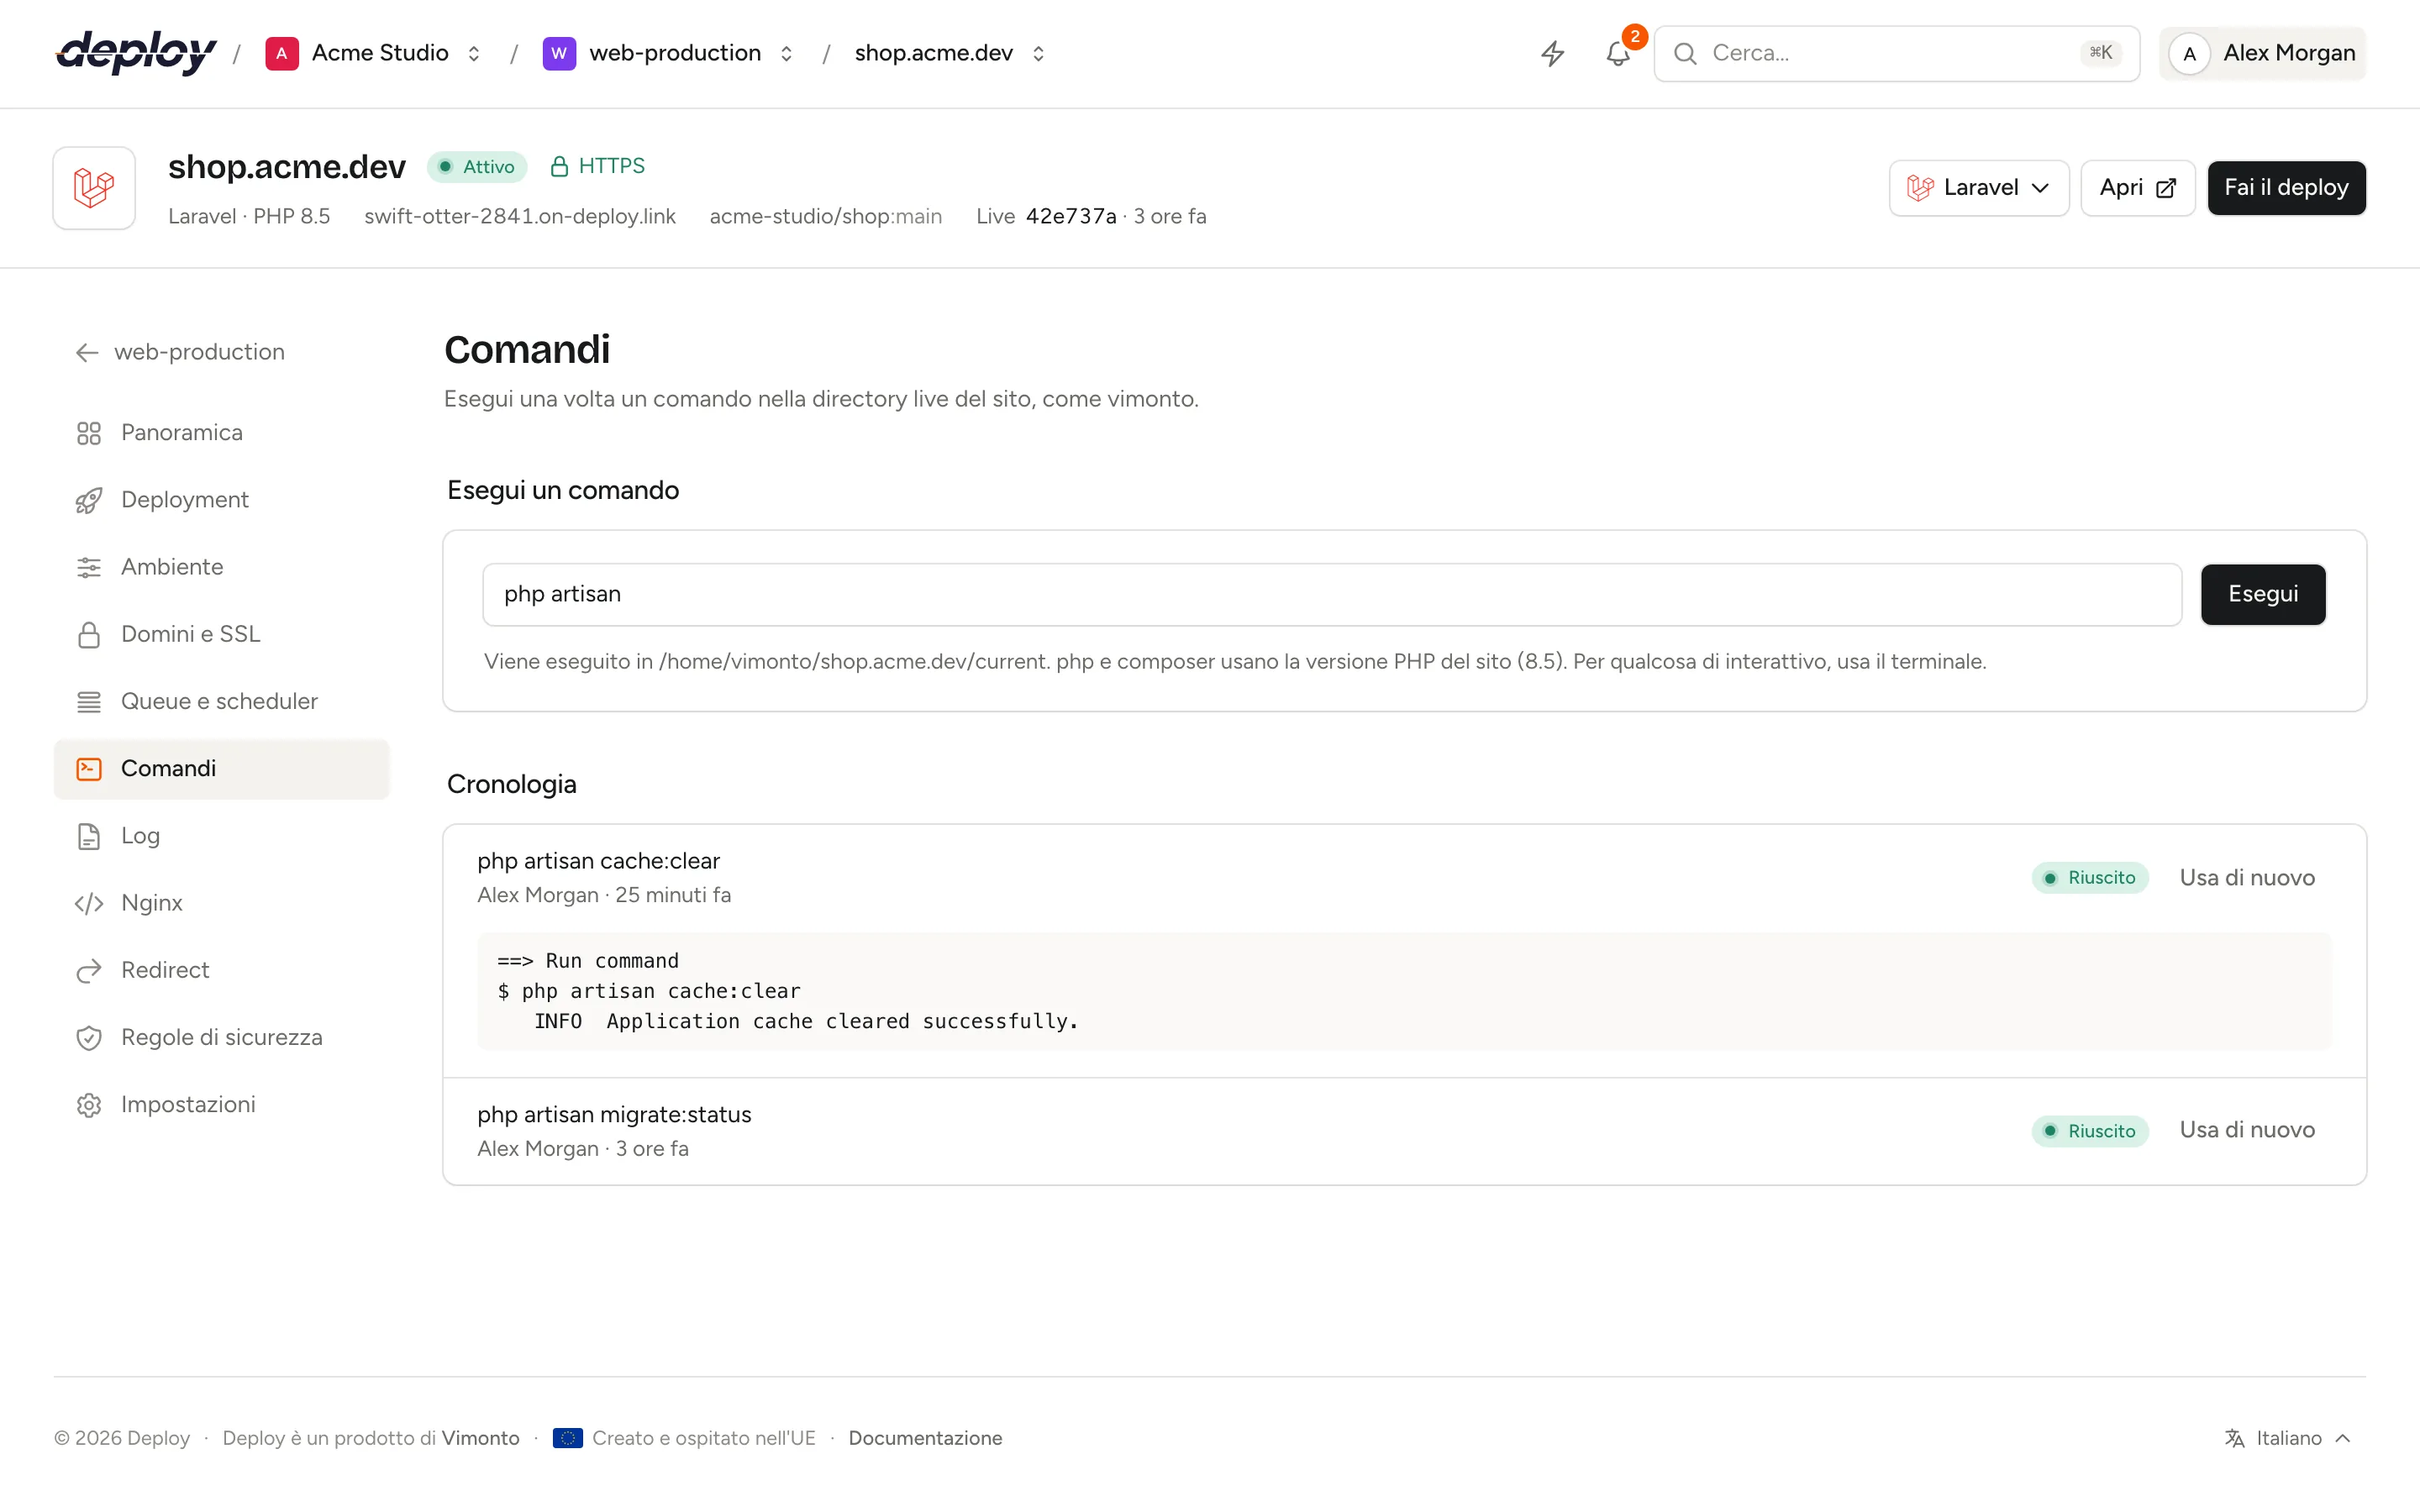Click the acme-studio/shop:main repository text

825,216
